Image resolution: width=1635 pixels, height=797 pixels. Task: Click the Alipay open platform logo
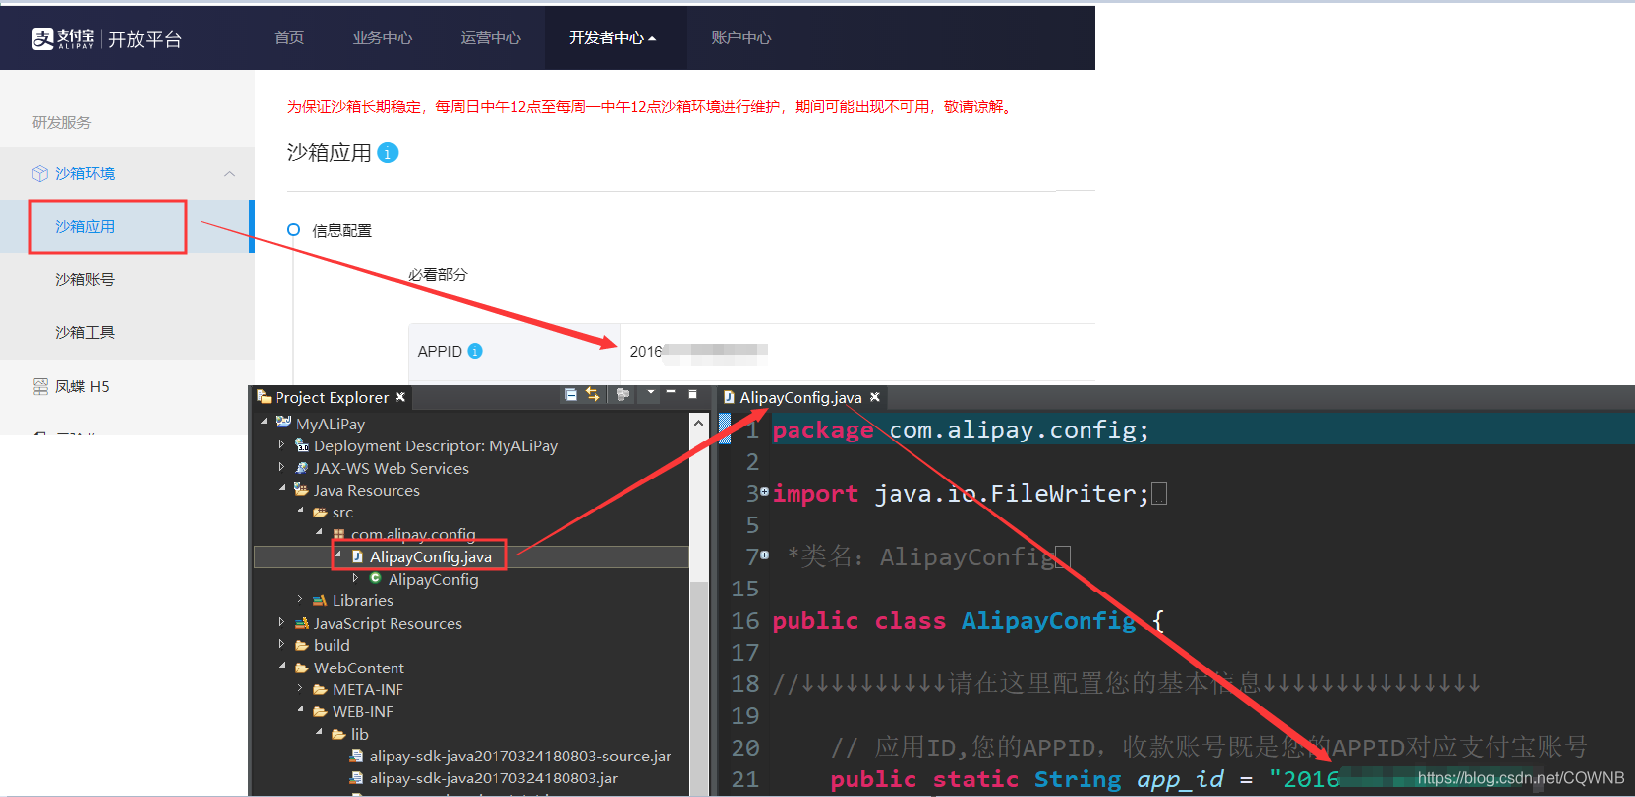point(107,39)
